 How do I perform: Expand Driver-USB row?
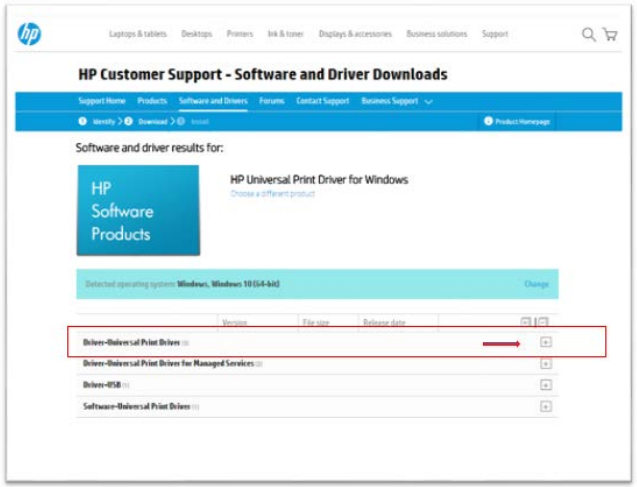546,385
